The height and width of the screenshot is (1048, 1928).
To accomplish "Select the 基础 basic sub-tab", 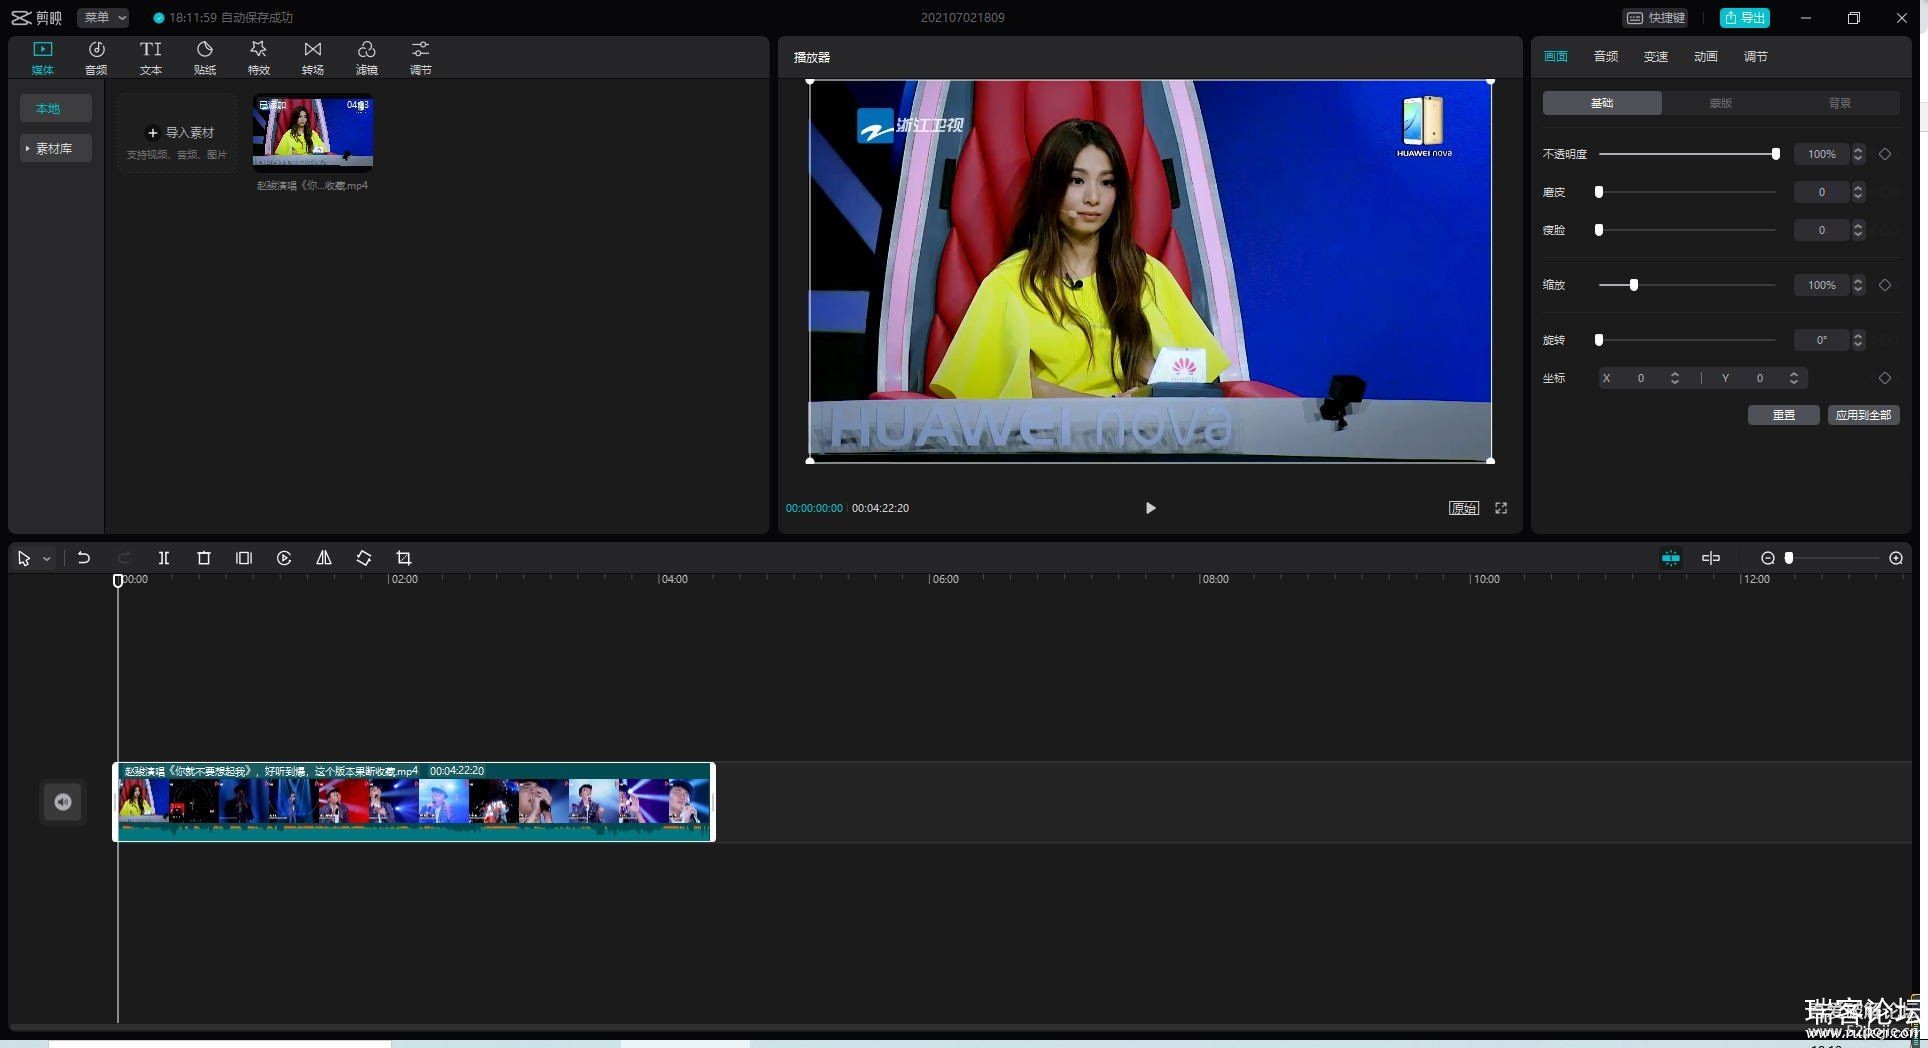I will (x=1602, y=103).
